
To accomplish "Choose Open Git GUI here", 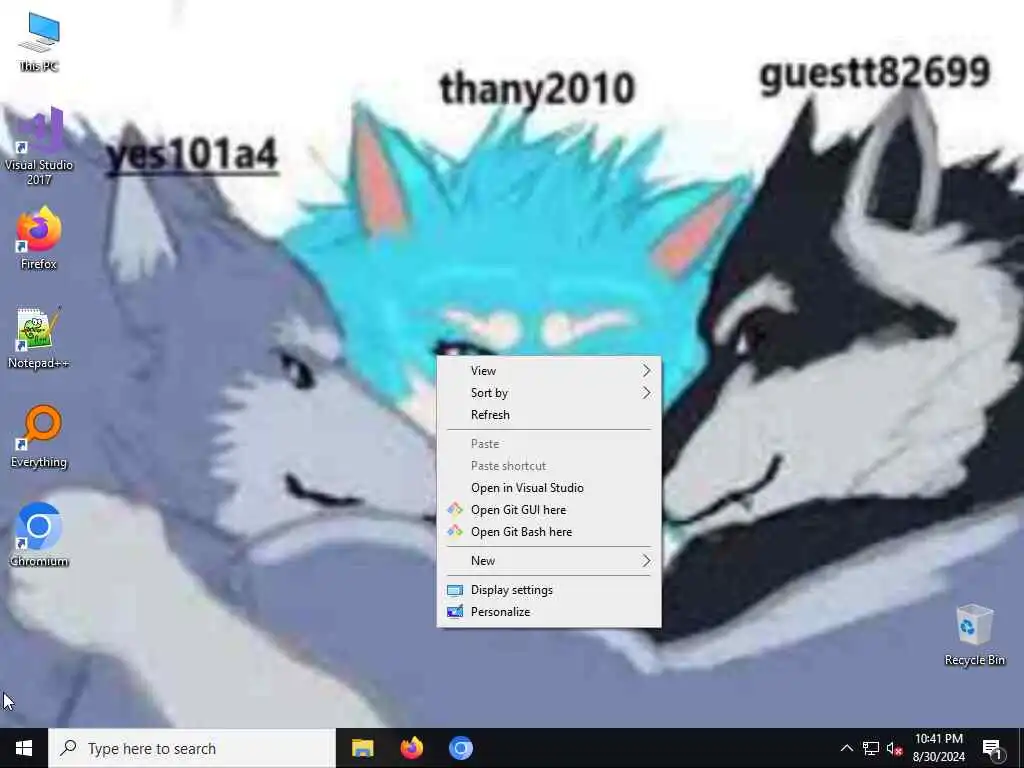I will [549, 510].
